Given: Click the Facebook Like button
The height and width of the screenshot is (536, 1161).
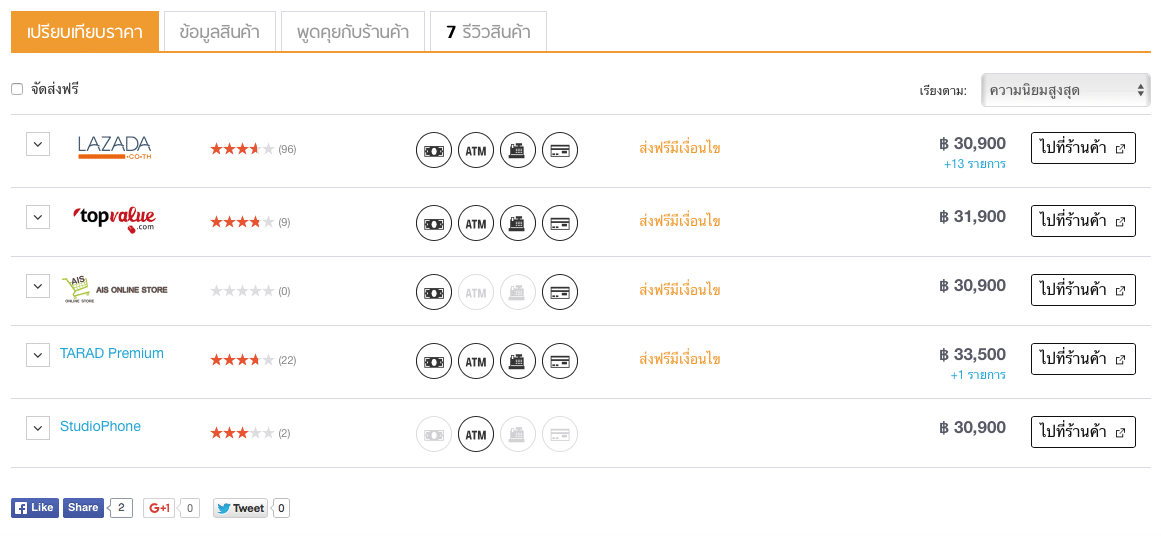Looking at the screenshot, I should (35, 508).
